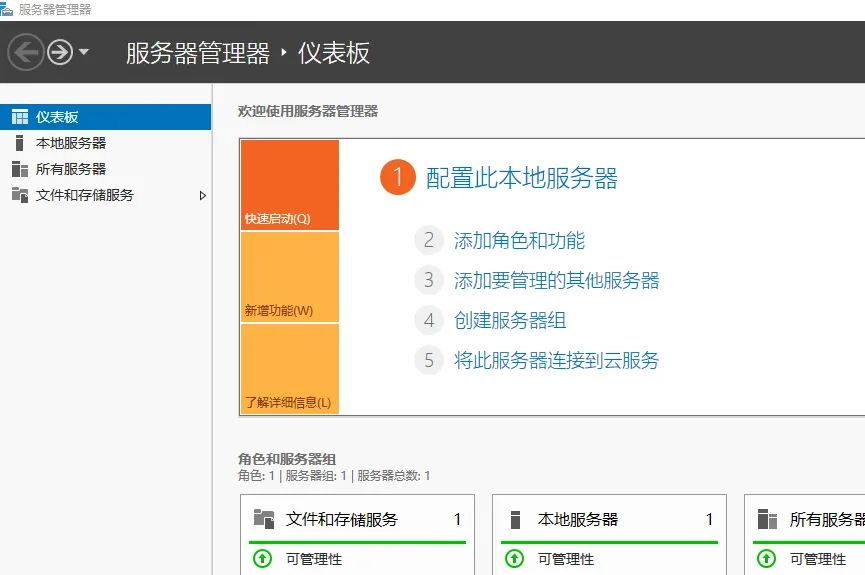865x575 pixels.
Task: Switch to the 新增功能(W) tile
Action: 289,277
